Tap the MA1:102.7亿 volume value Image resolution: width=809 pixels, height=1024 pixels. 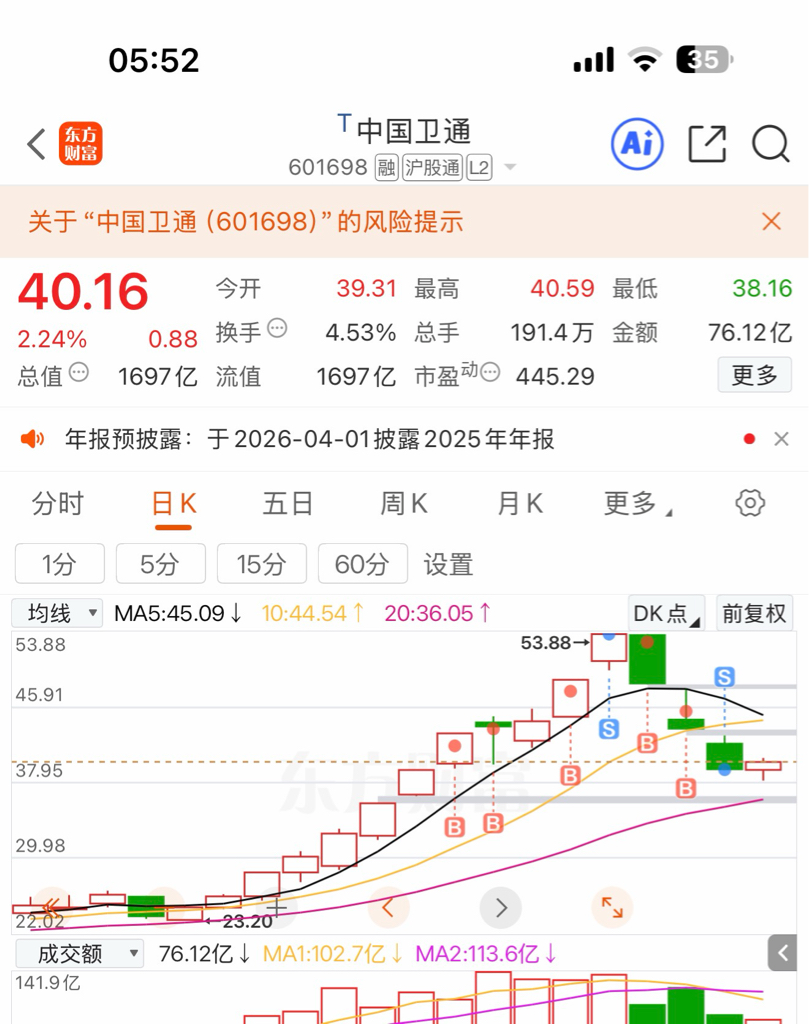click(x=333, y=954)
